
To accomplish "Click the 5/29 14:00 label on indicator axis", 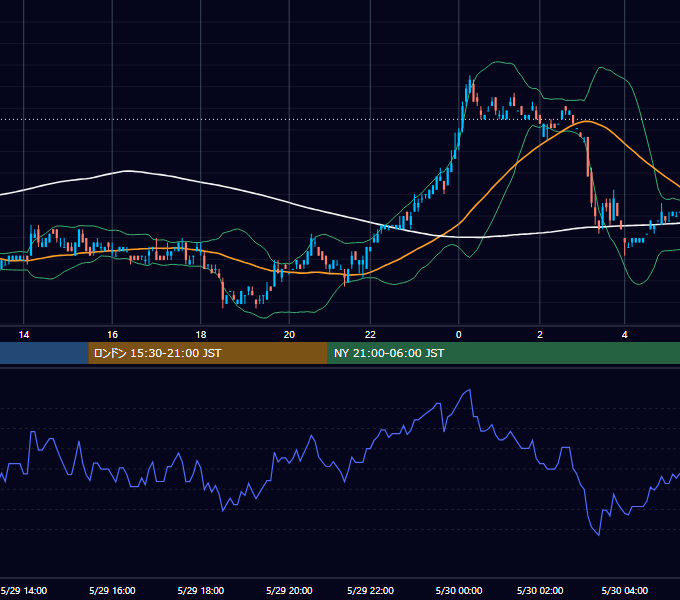I will [x=24, y=590].
